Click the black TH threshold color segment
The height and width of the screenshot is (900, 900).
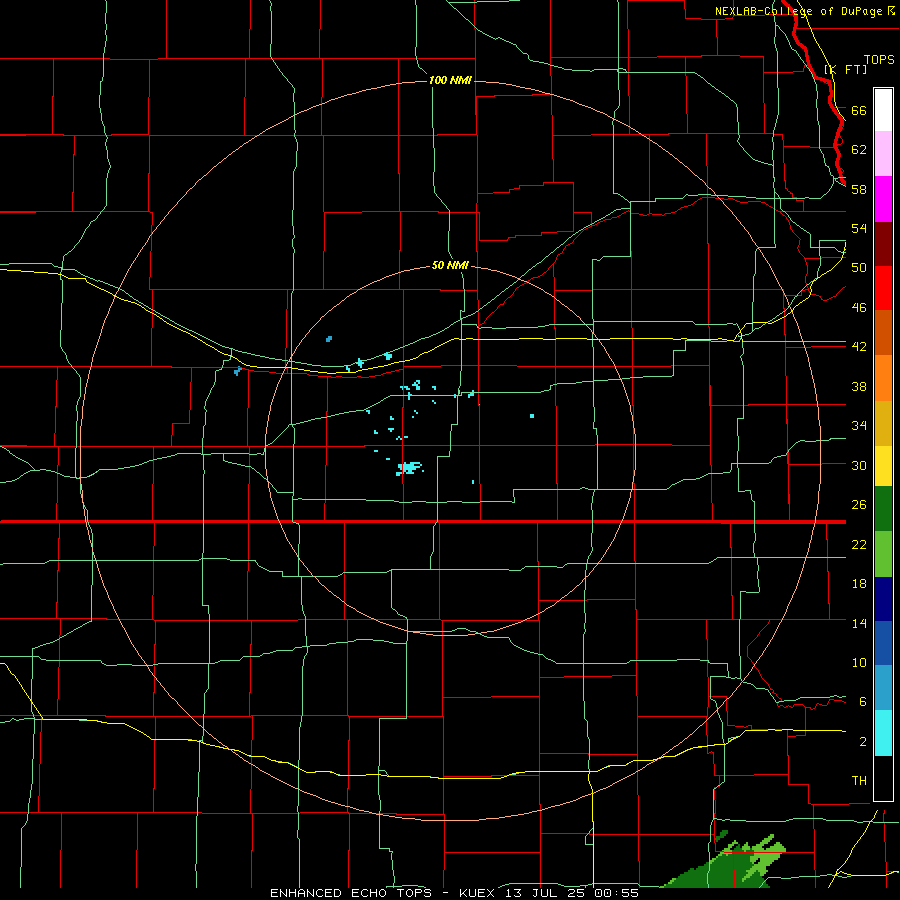click(x=883, y=778)
